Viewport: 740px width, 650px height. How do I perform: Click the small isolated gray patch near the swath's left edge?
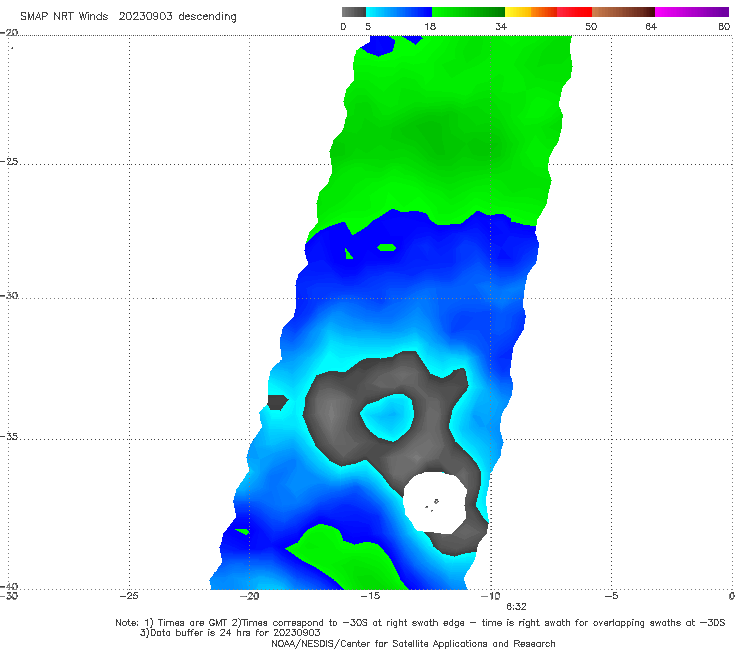[x=278, y=402]
